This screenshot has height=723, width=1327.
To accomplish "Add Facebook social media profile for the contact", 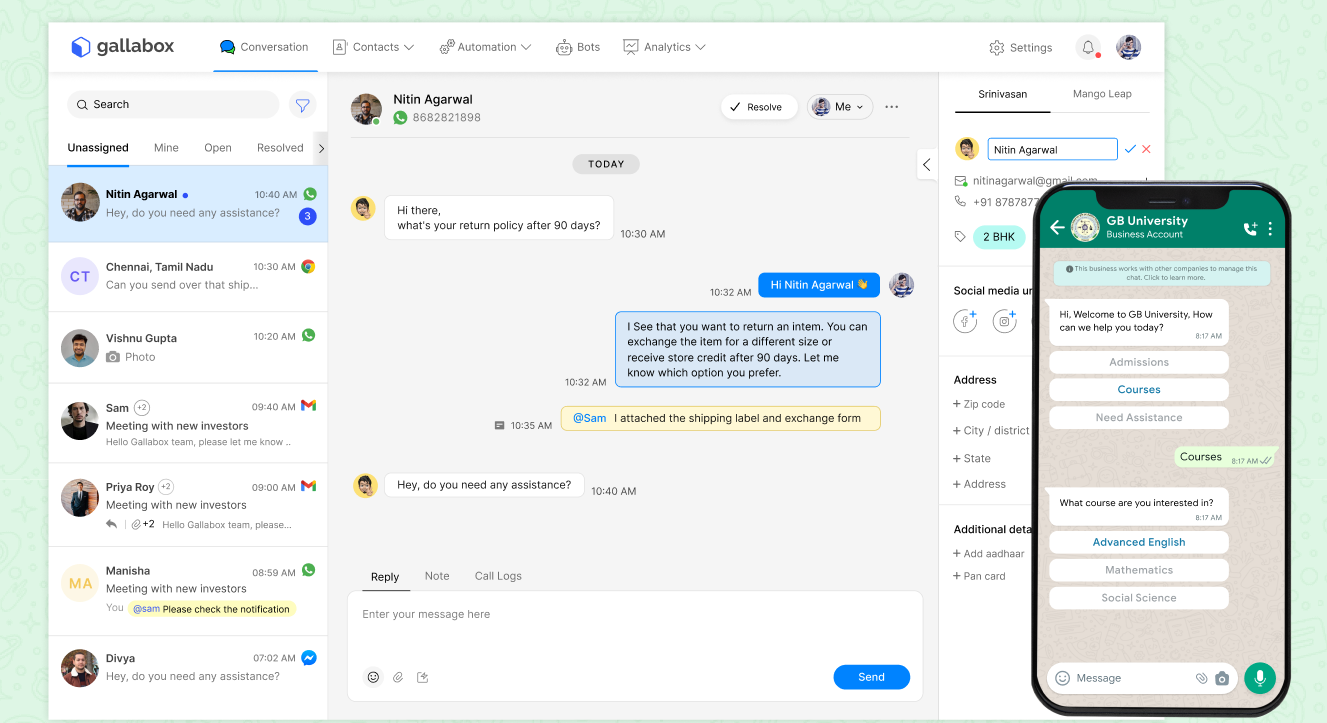I will coord(964,320).
